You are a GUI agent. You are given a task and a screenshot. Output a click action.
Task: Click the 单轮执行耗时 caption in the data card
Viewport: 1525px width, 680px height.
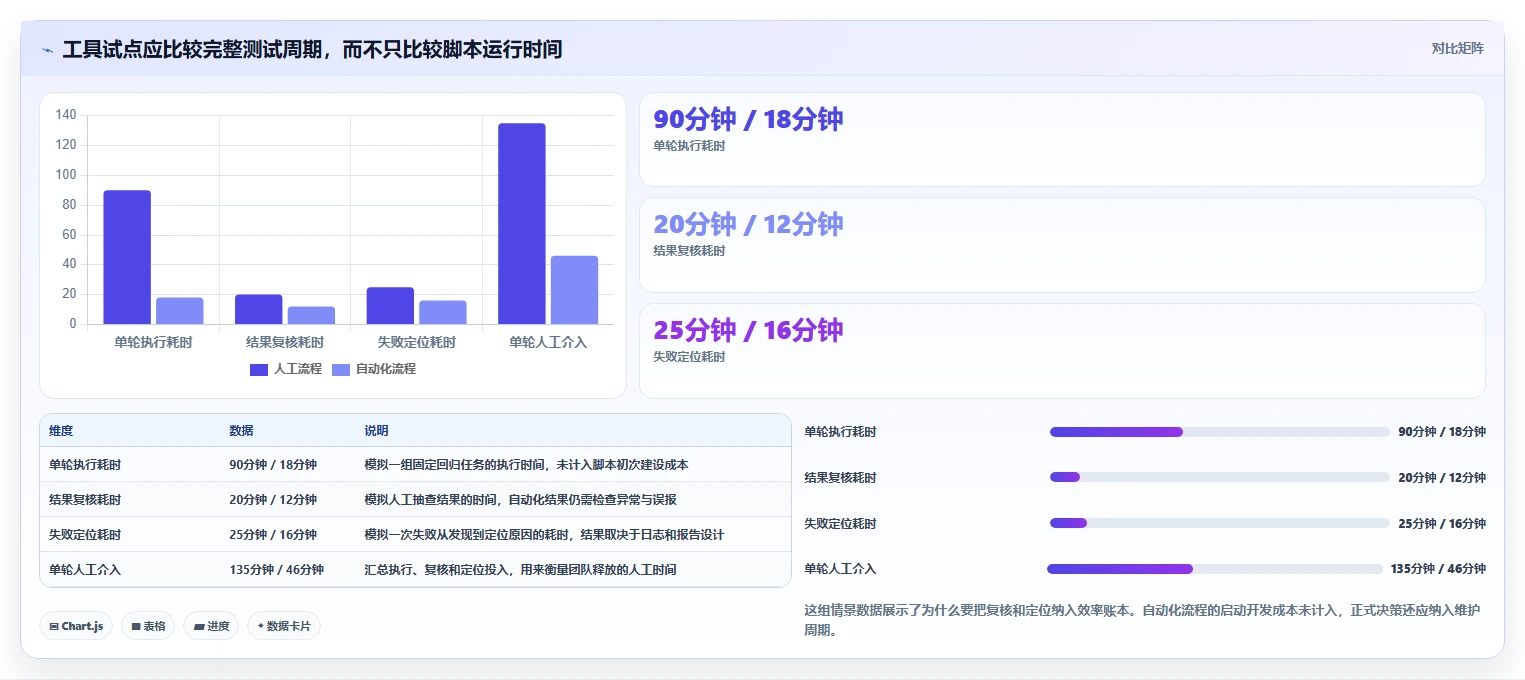pos(689,146)
